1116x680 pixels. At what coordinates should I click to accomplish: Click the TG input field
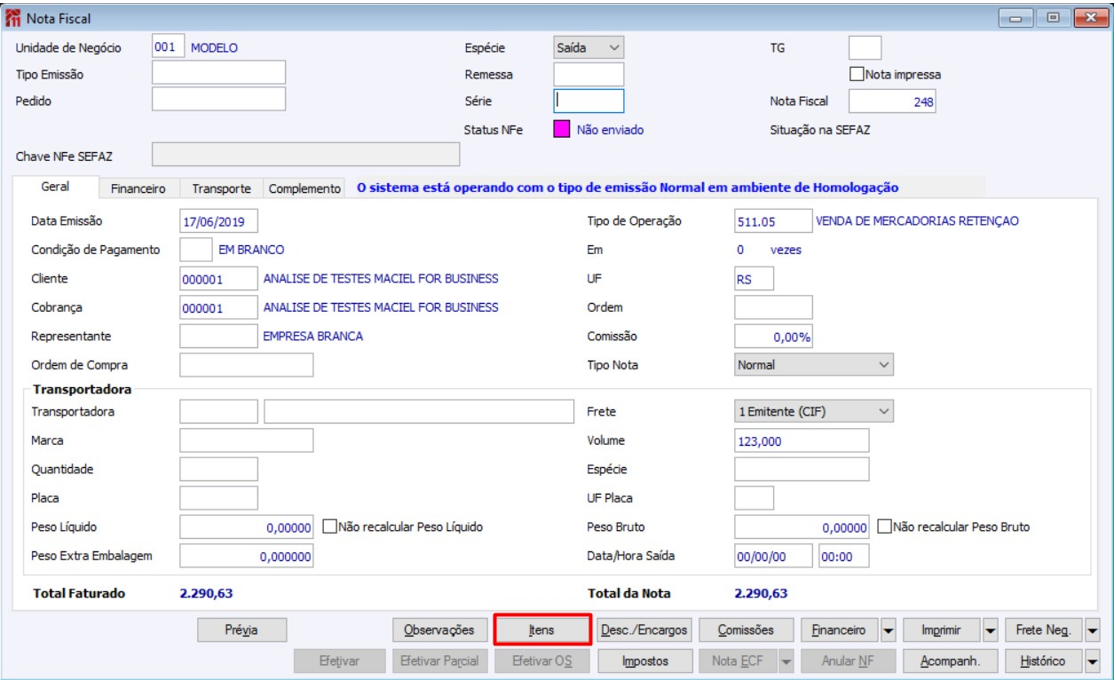(865, 48)
